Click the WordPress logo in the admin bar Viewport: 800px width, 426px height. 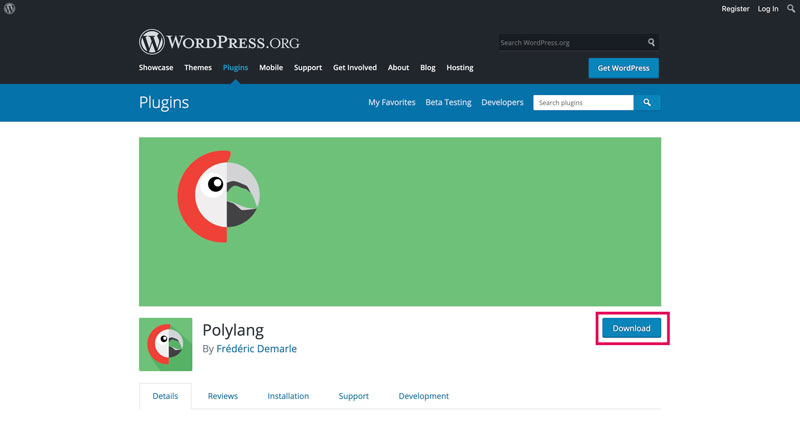9,9
